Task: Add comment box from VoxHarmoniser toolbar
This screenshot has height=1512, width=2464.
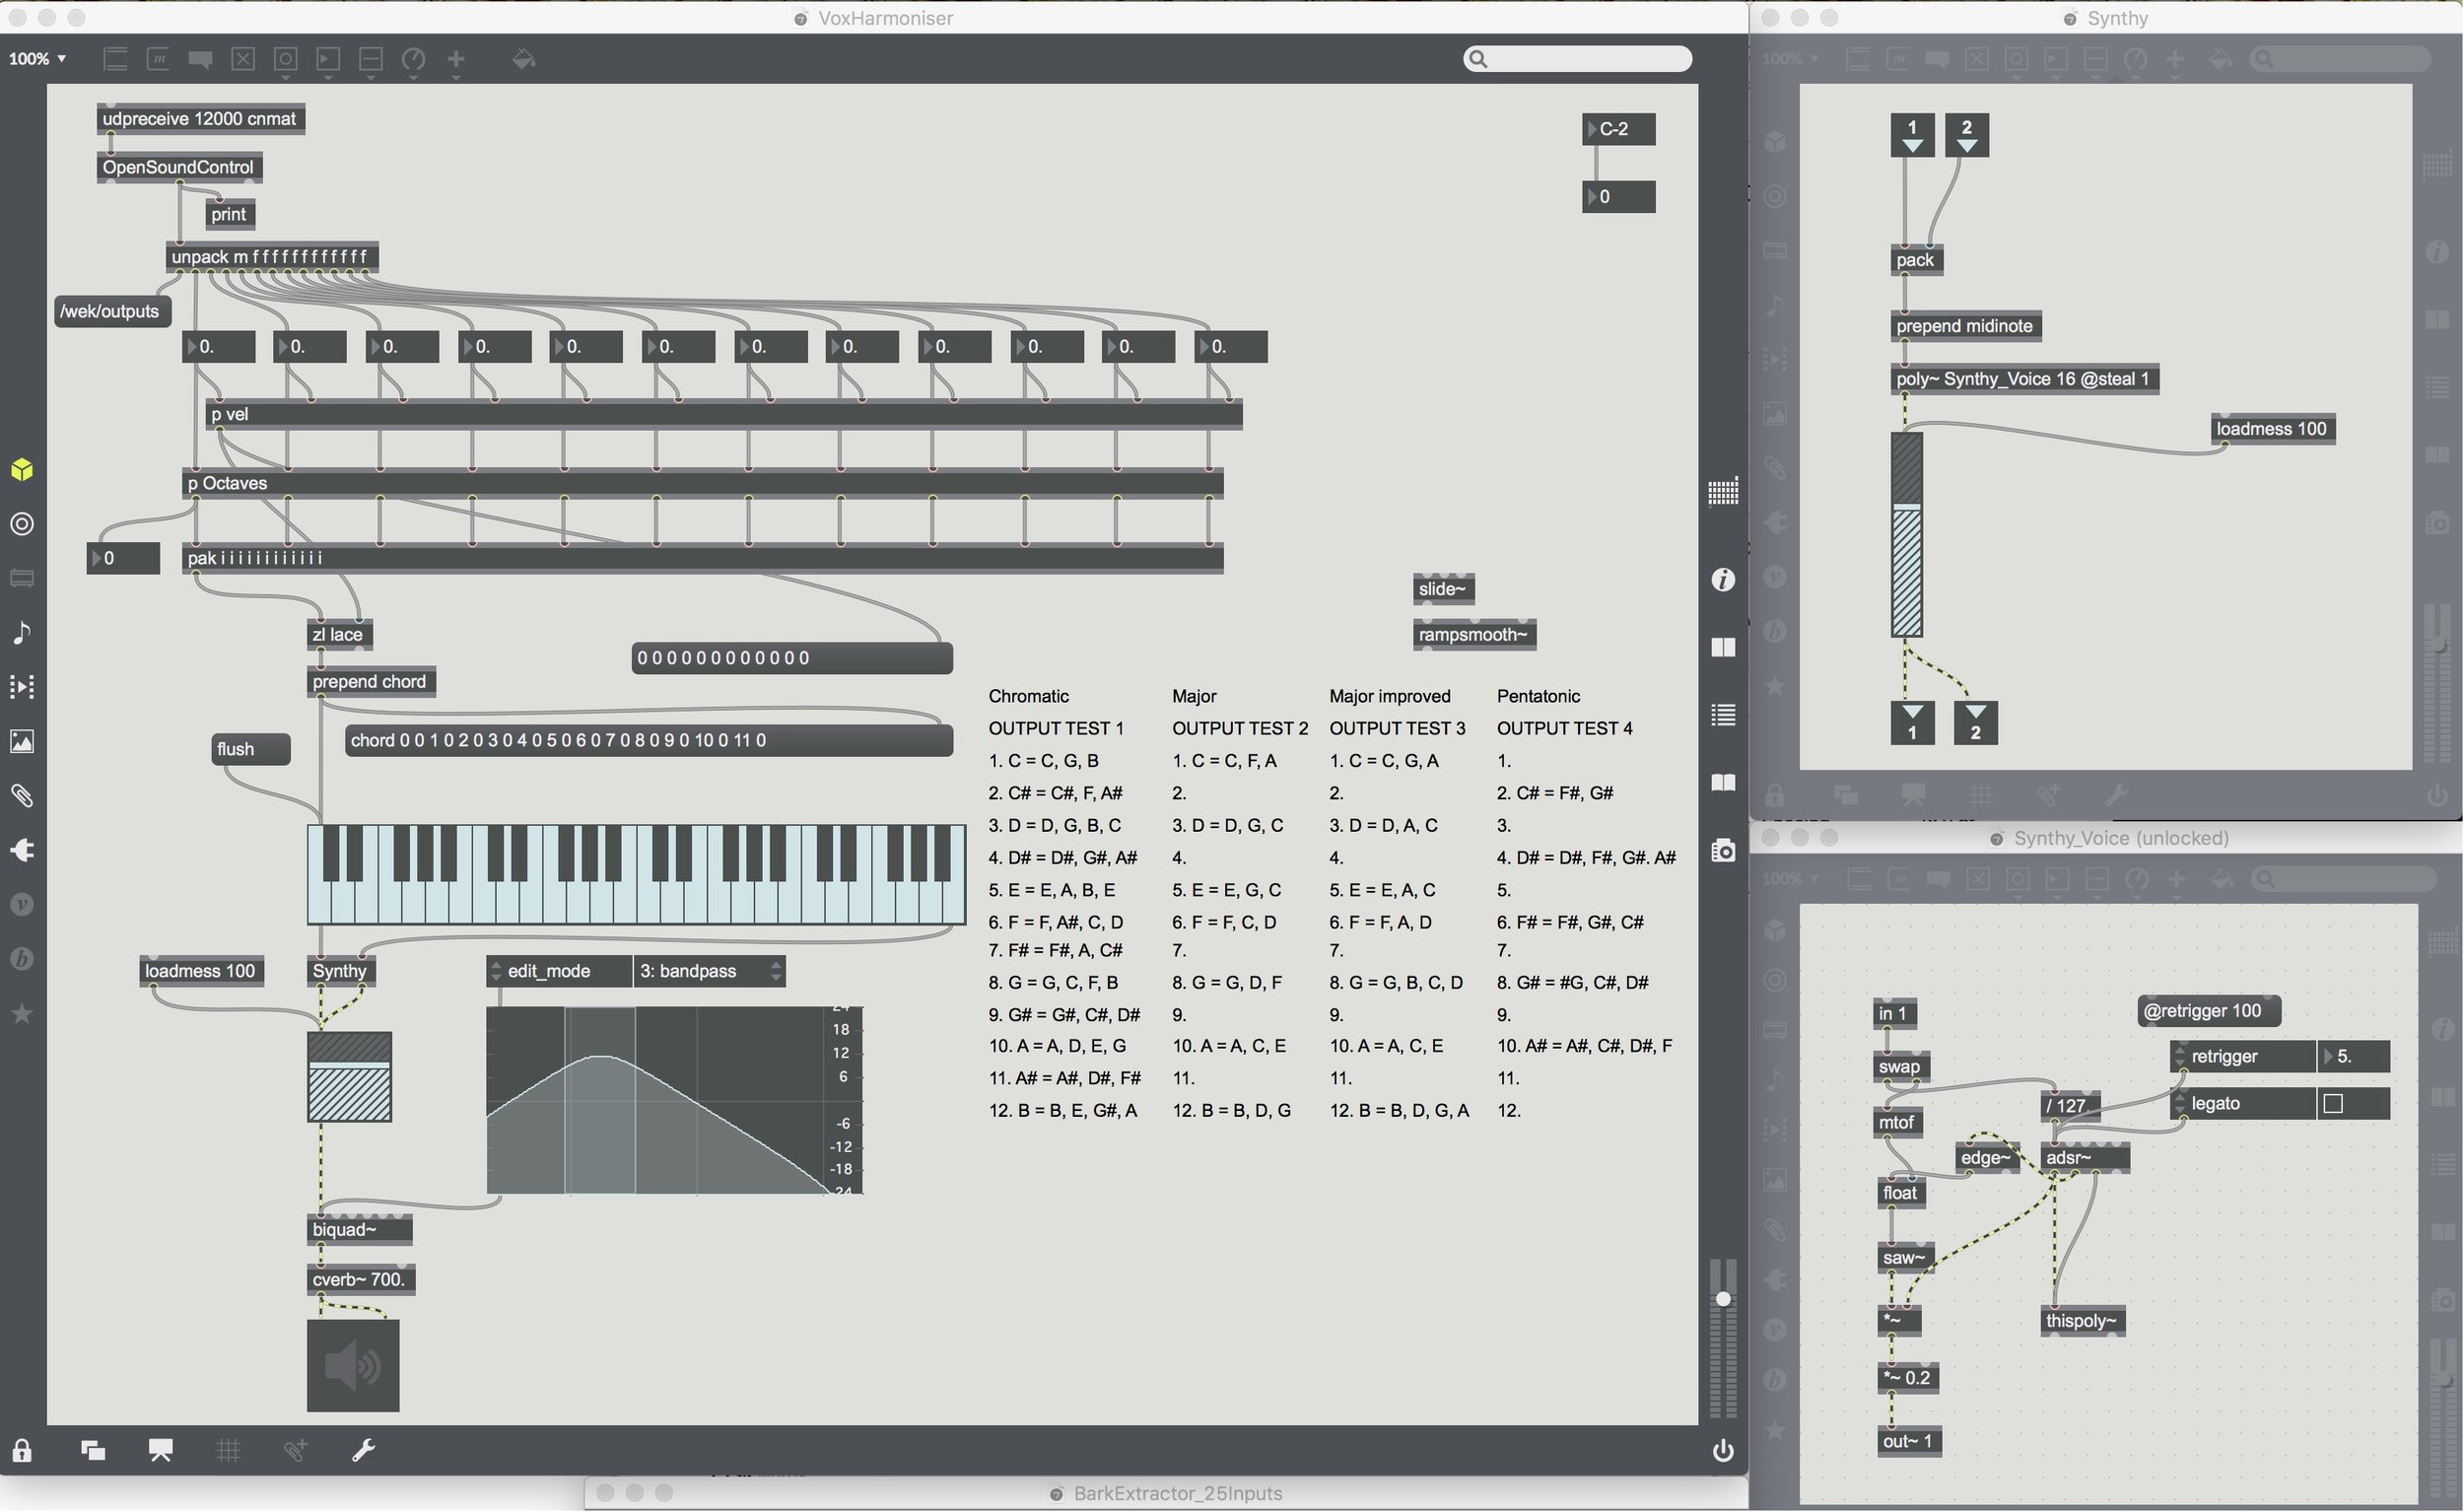Action: click(x=200, y=59)
